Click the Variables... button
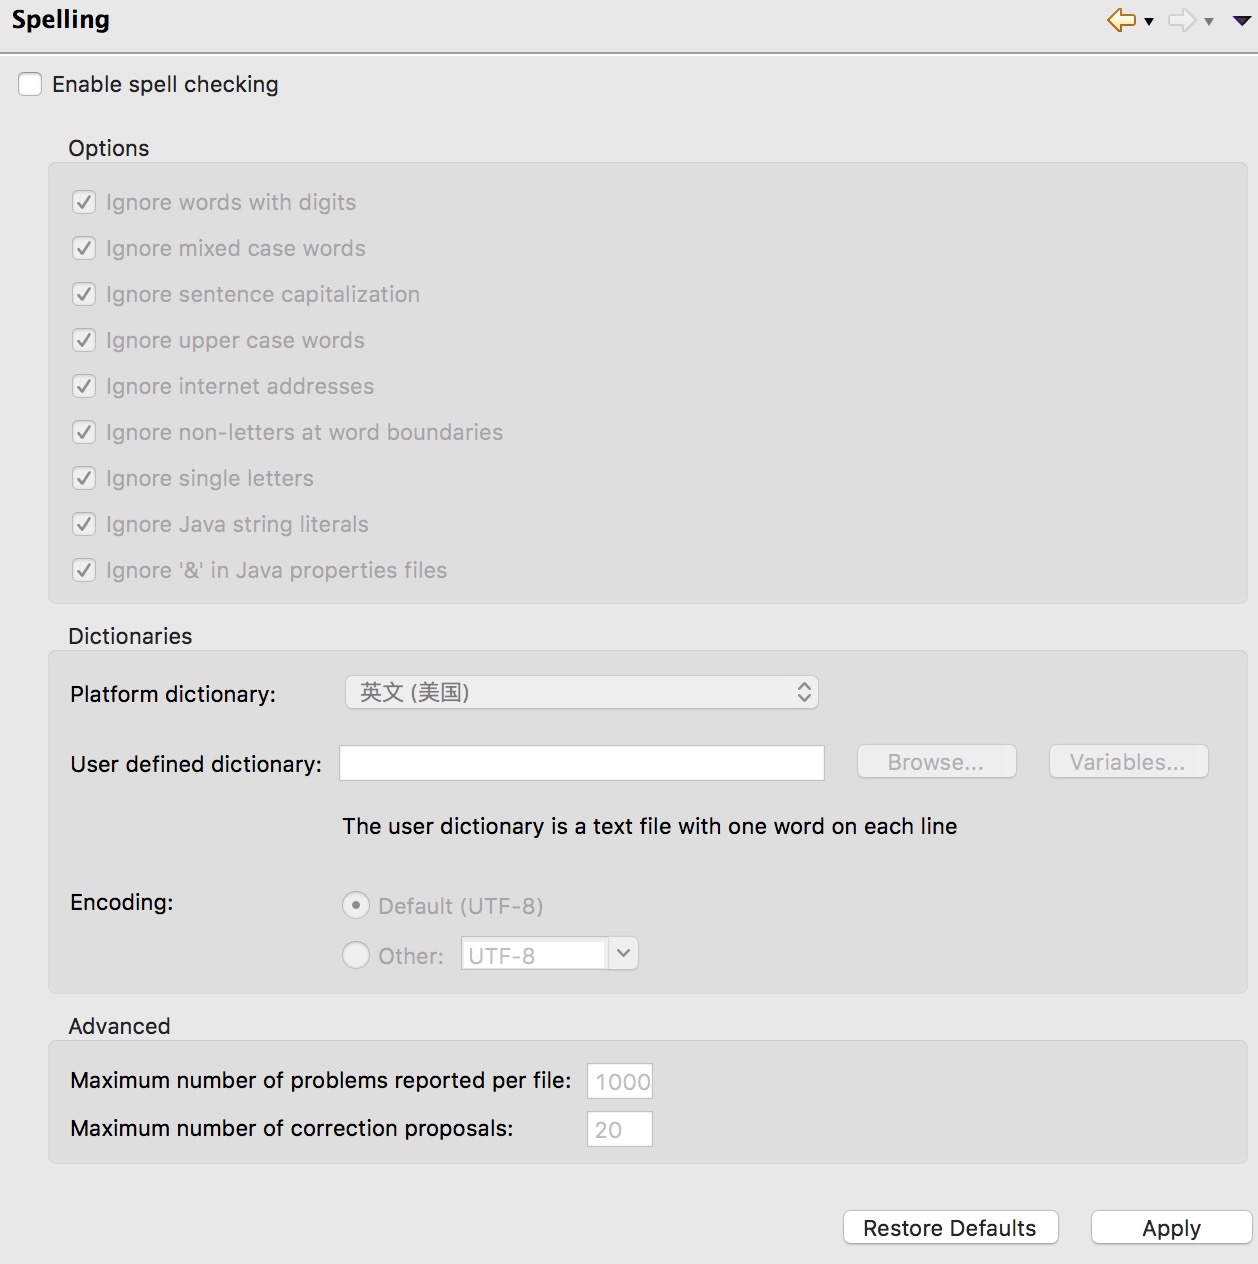 pos(1128,762)
